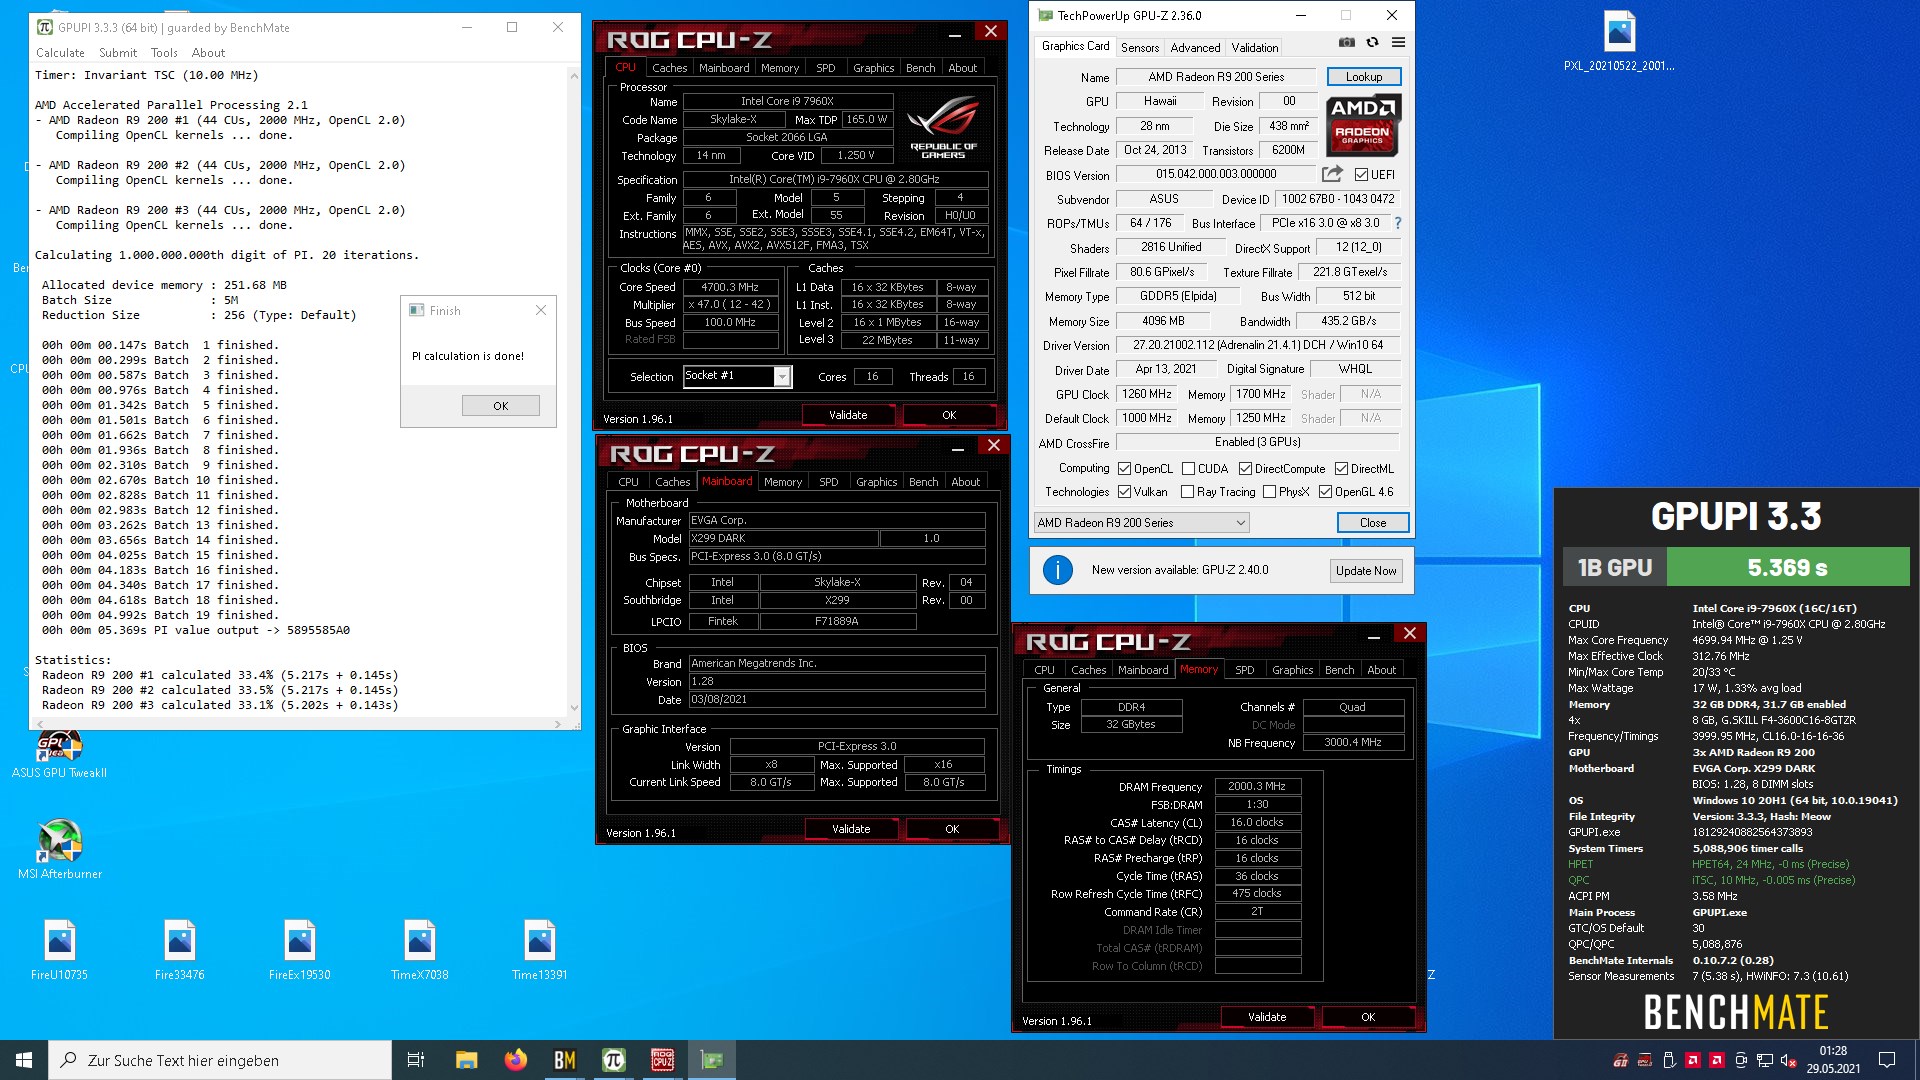Open PXL_20210522 image file on desktop

tap(1619, 41)
